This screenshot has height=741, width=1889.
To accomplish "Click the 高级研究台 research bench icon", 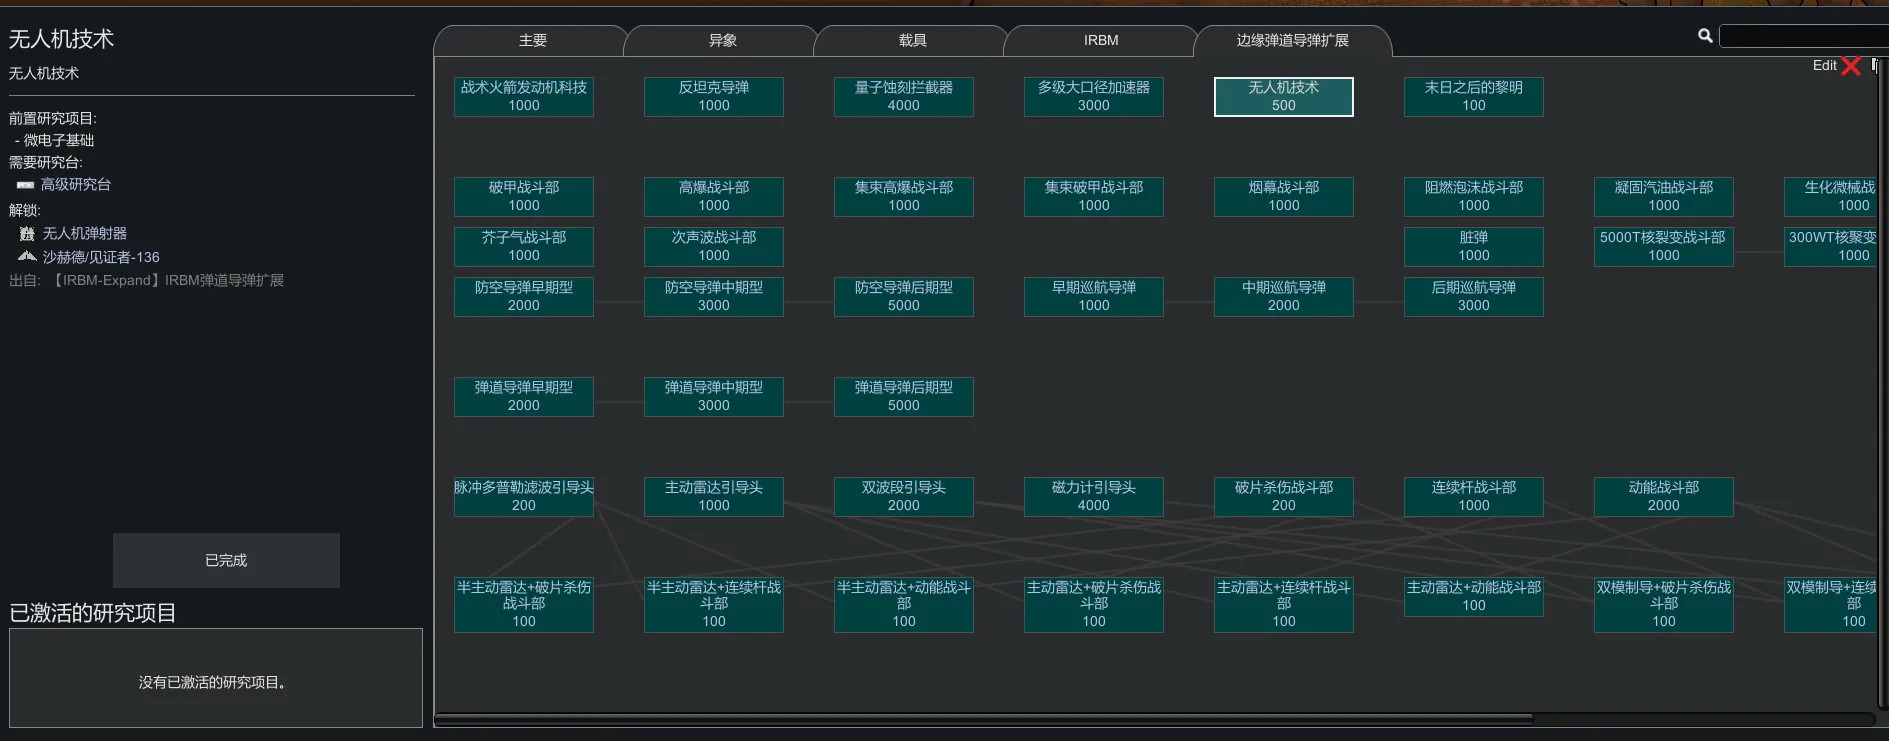I will point(25,185).
